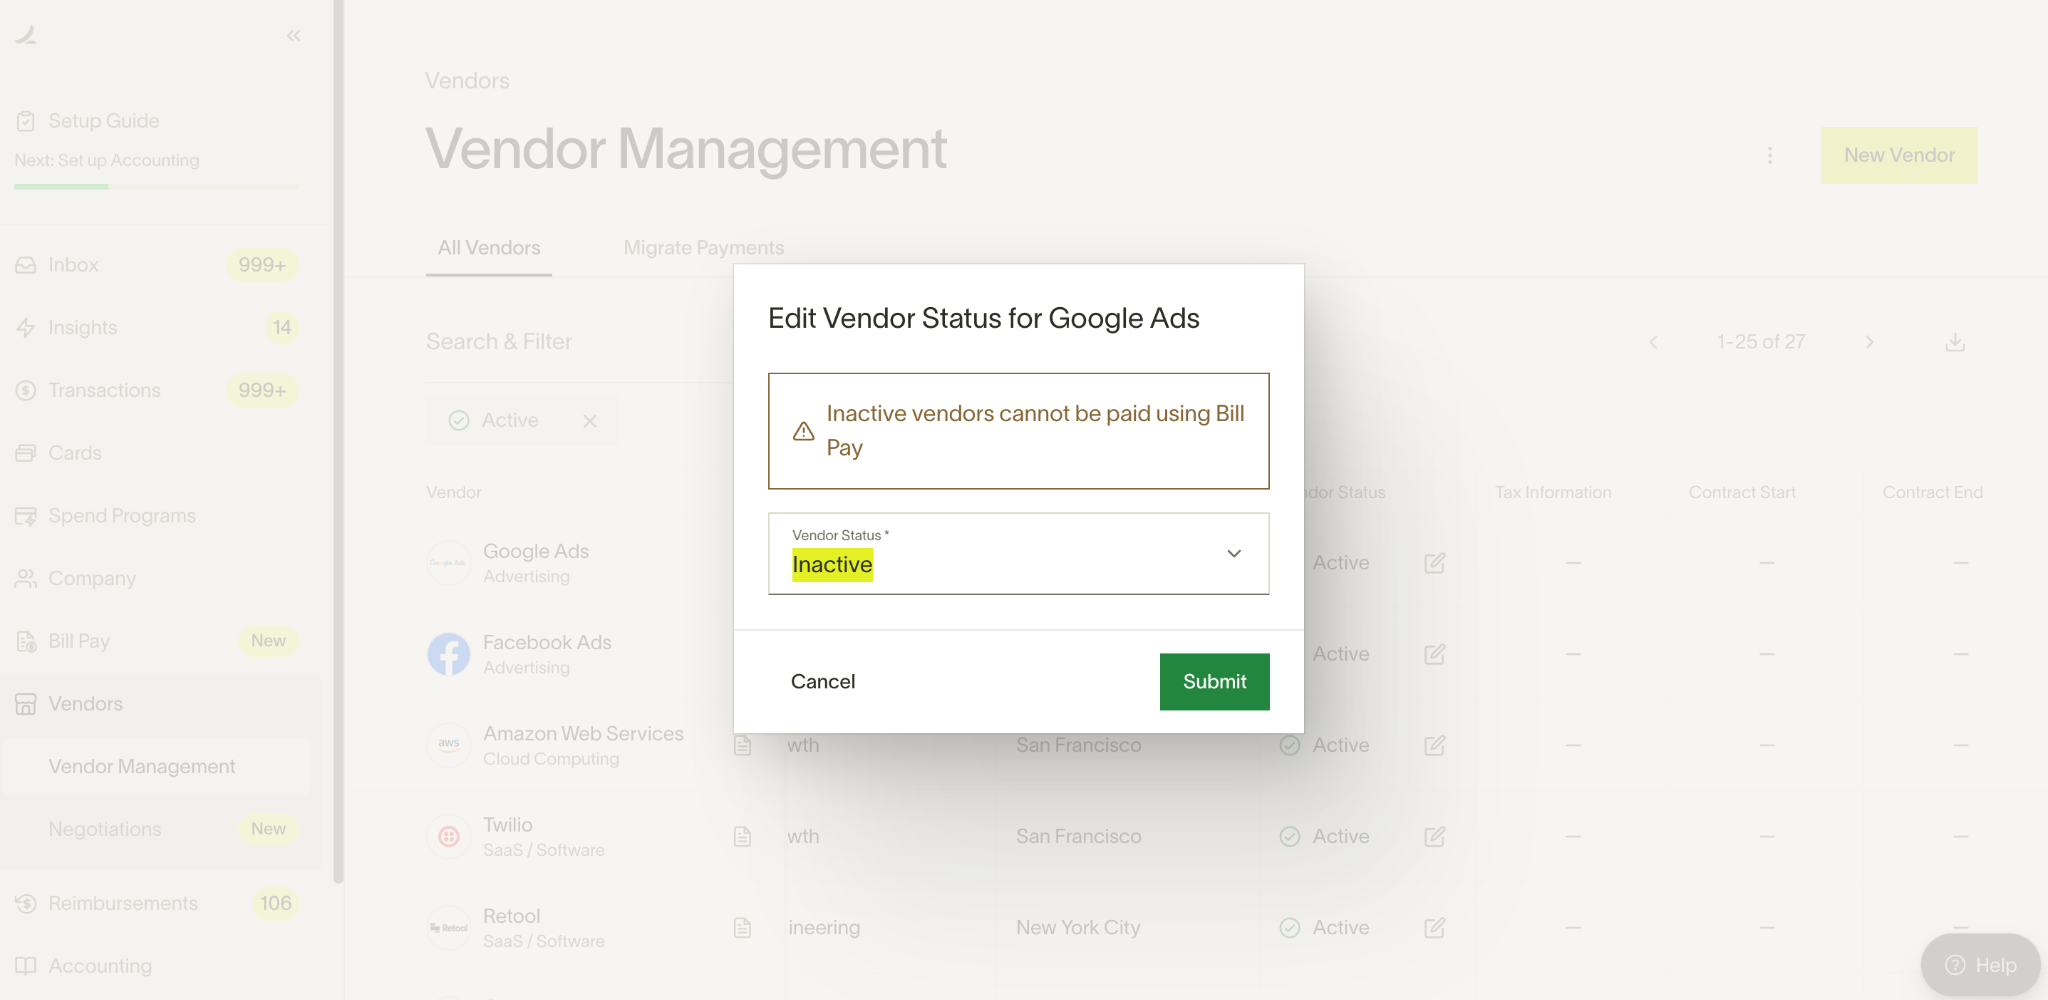The height and width of the screenshot is (1000, 2048).
Task: Open the Facebook Ads vendor
Action: (547, 643)
